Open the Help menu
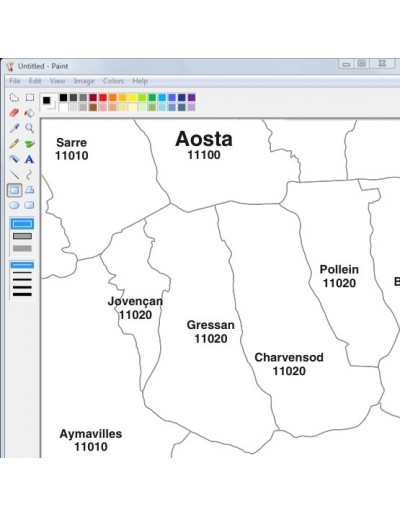Screen dimensions: 400x517 pos(140,81)
